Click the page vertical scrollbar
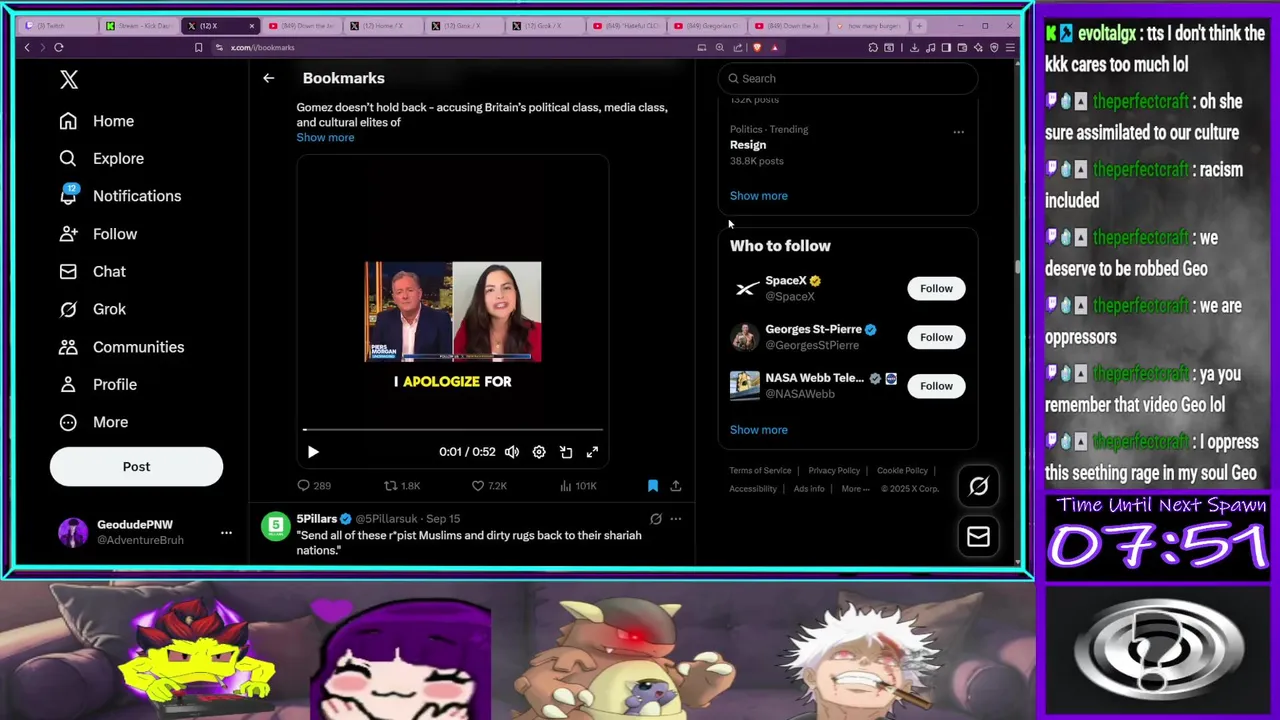This screenshot has height=720, width=1280. (1018, 266)
